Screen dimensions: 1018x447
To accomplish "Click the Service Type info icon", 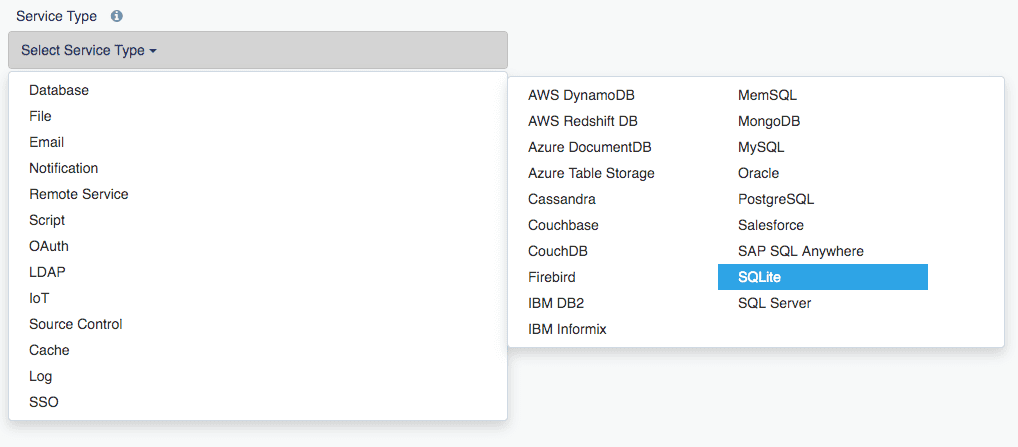I will pos(117,17).
